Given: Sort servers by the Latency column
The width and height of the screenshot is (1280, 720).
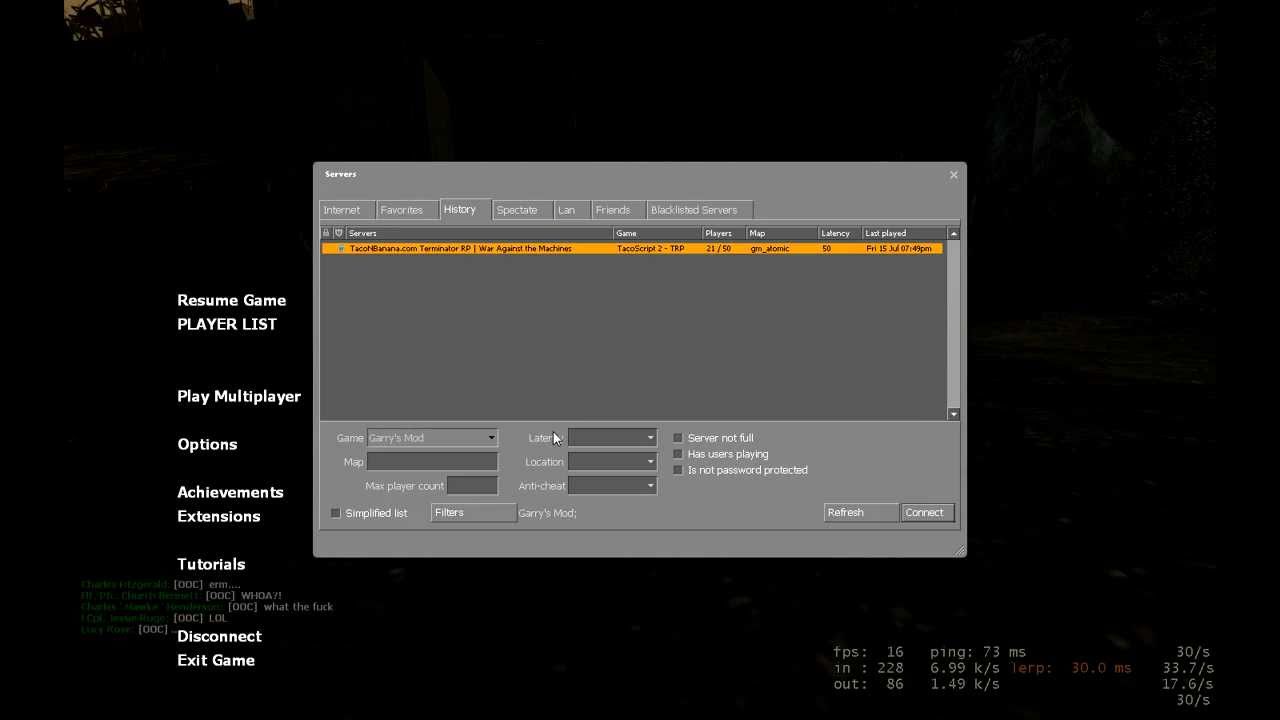Looking at the screenshot, I should (841, 233).
